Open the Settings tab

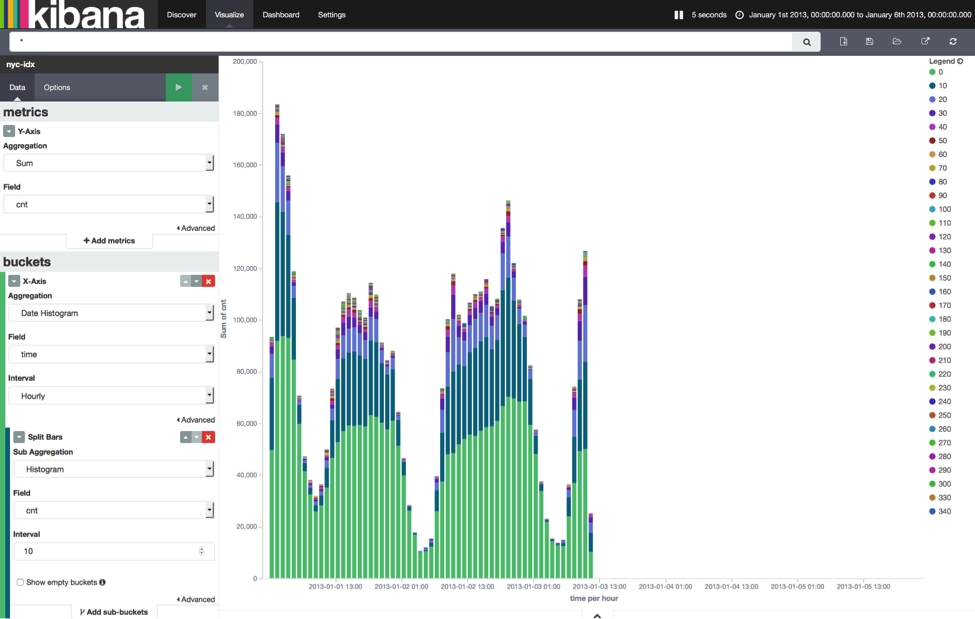[x=331, y=15]
